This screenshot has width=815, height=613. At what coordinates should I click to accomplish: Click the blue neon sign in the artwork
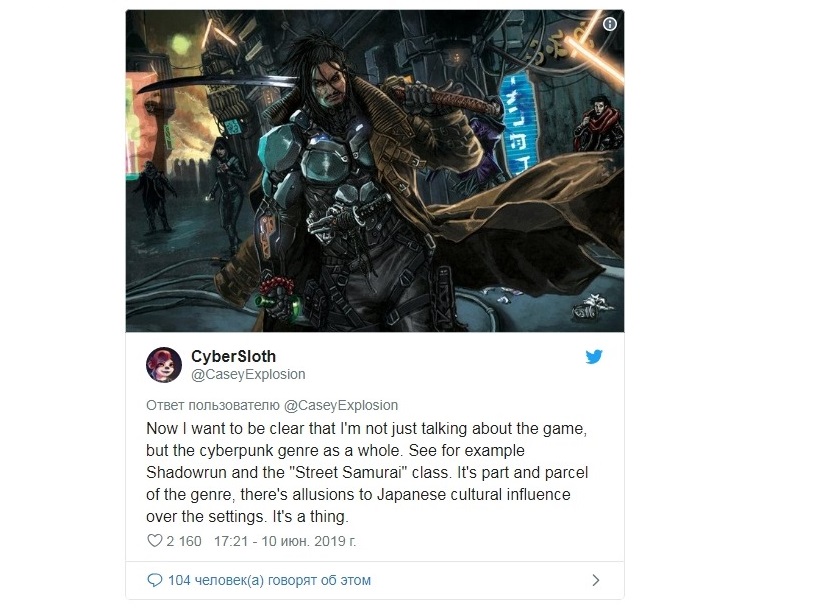tap(517, 123)
